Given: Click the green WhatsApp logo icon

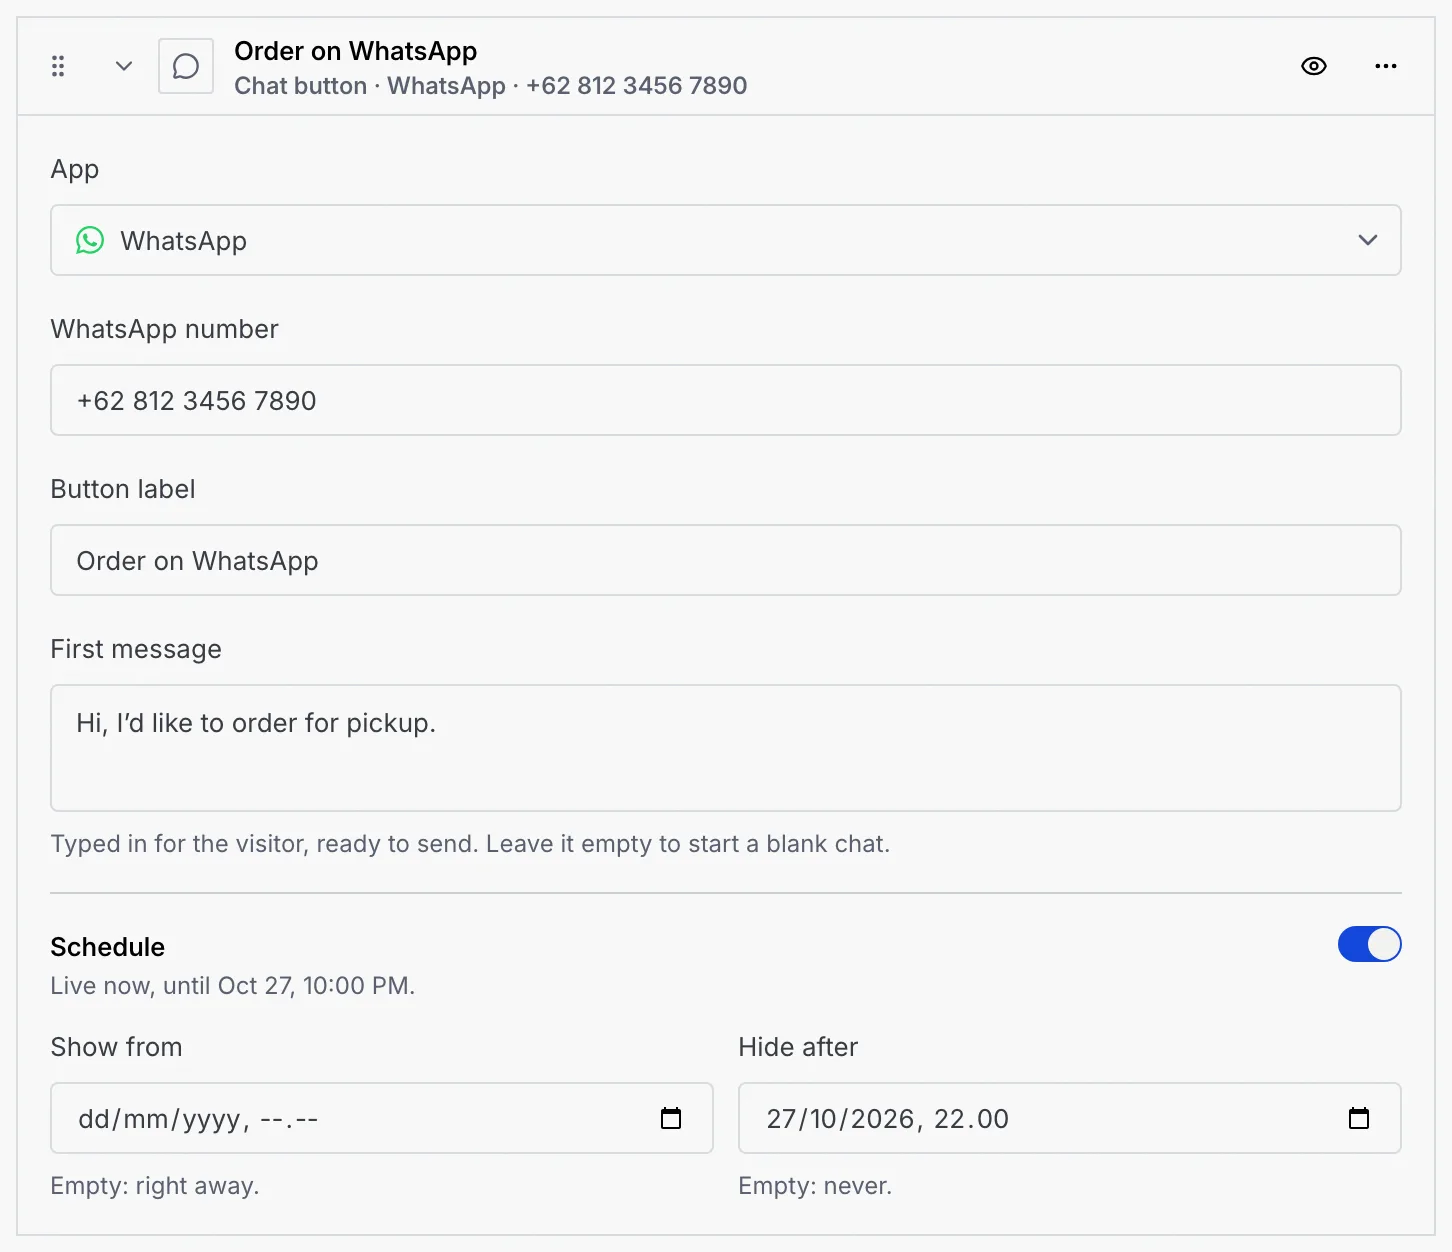Looking at the screenshot, I should (90, 240).
